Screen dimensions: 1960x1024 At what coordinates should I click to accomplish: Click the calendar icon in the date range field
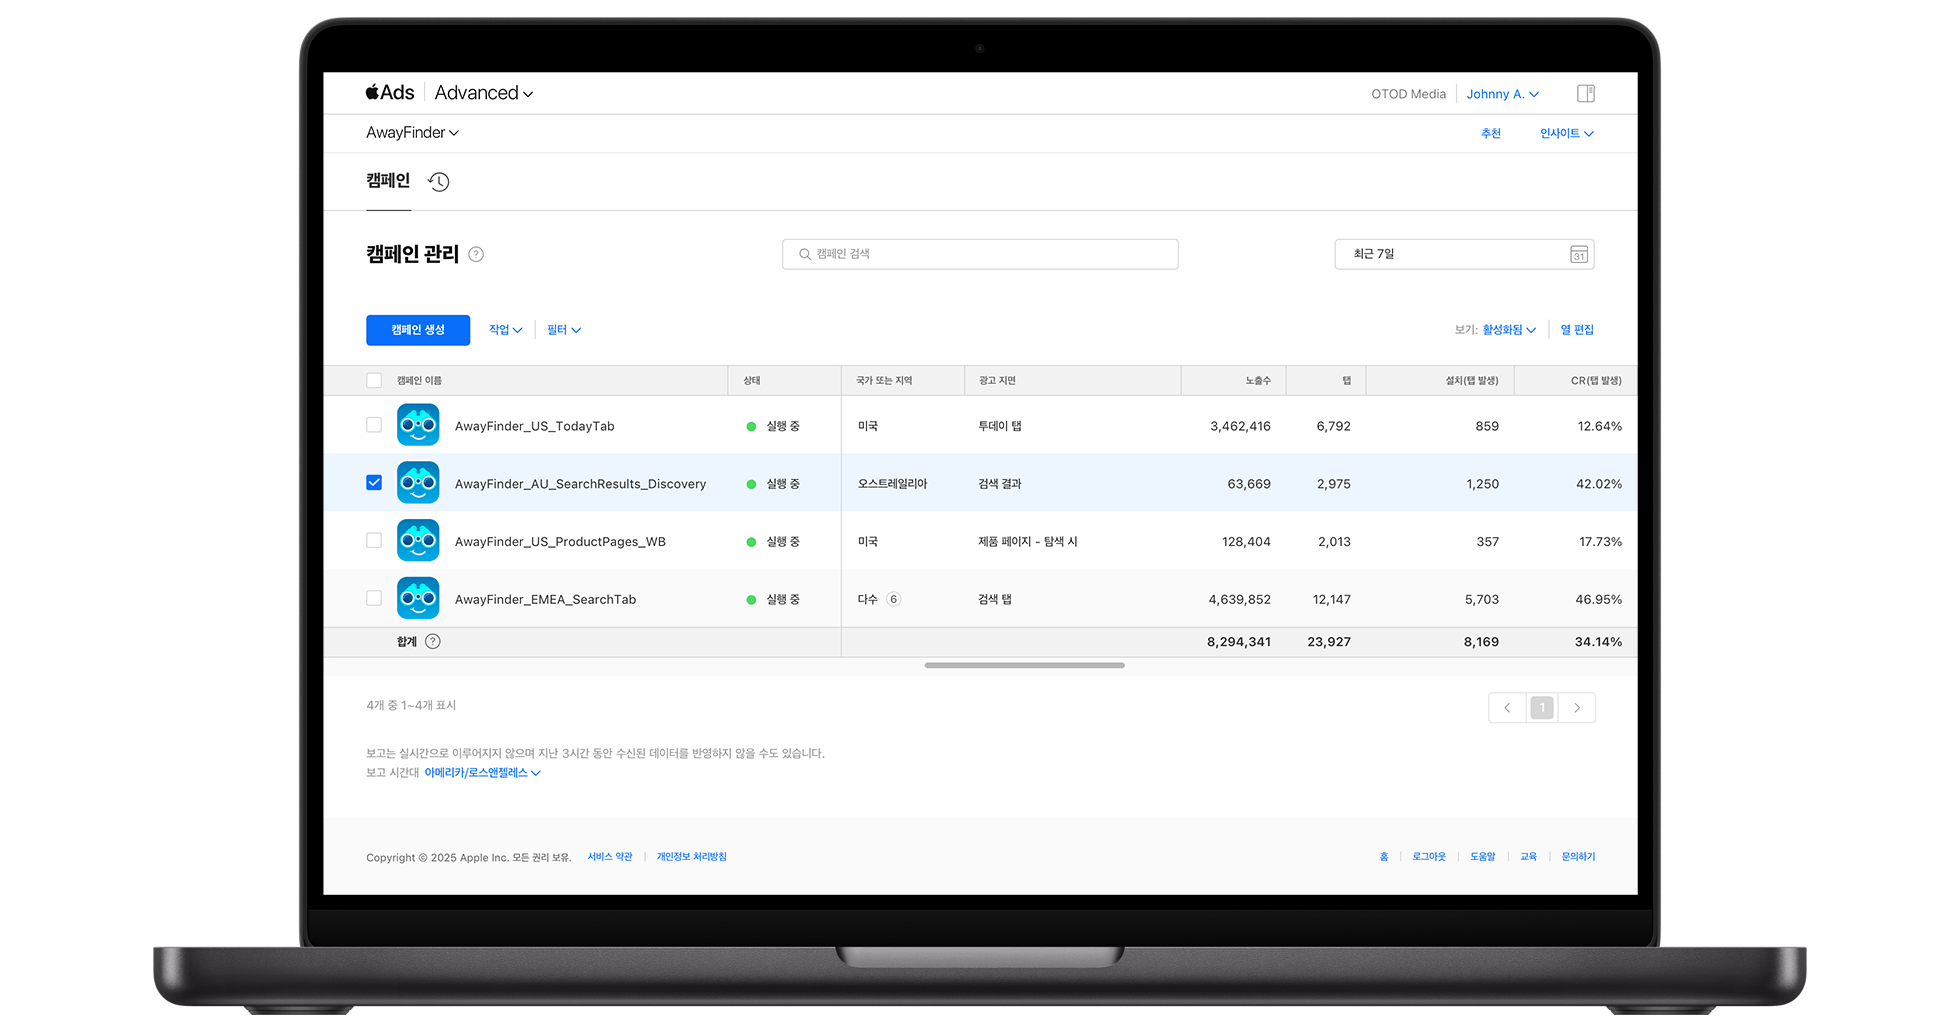(x=1579, y=254)
